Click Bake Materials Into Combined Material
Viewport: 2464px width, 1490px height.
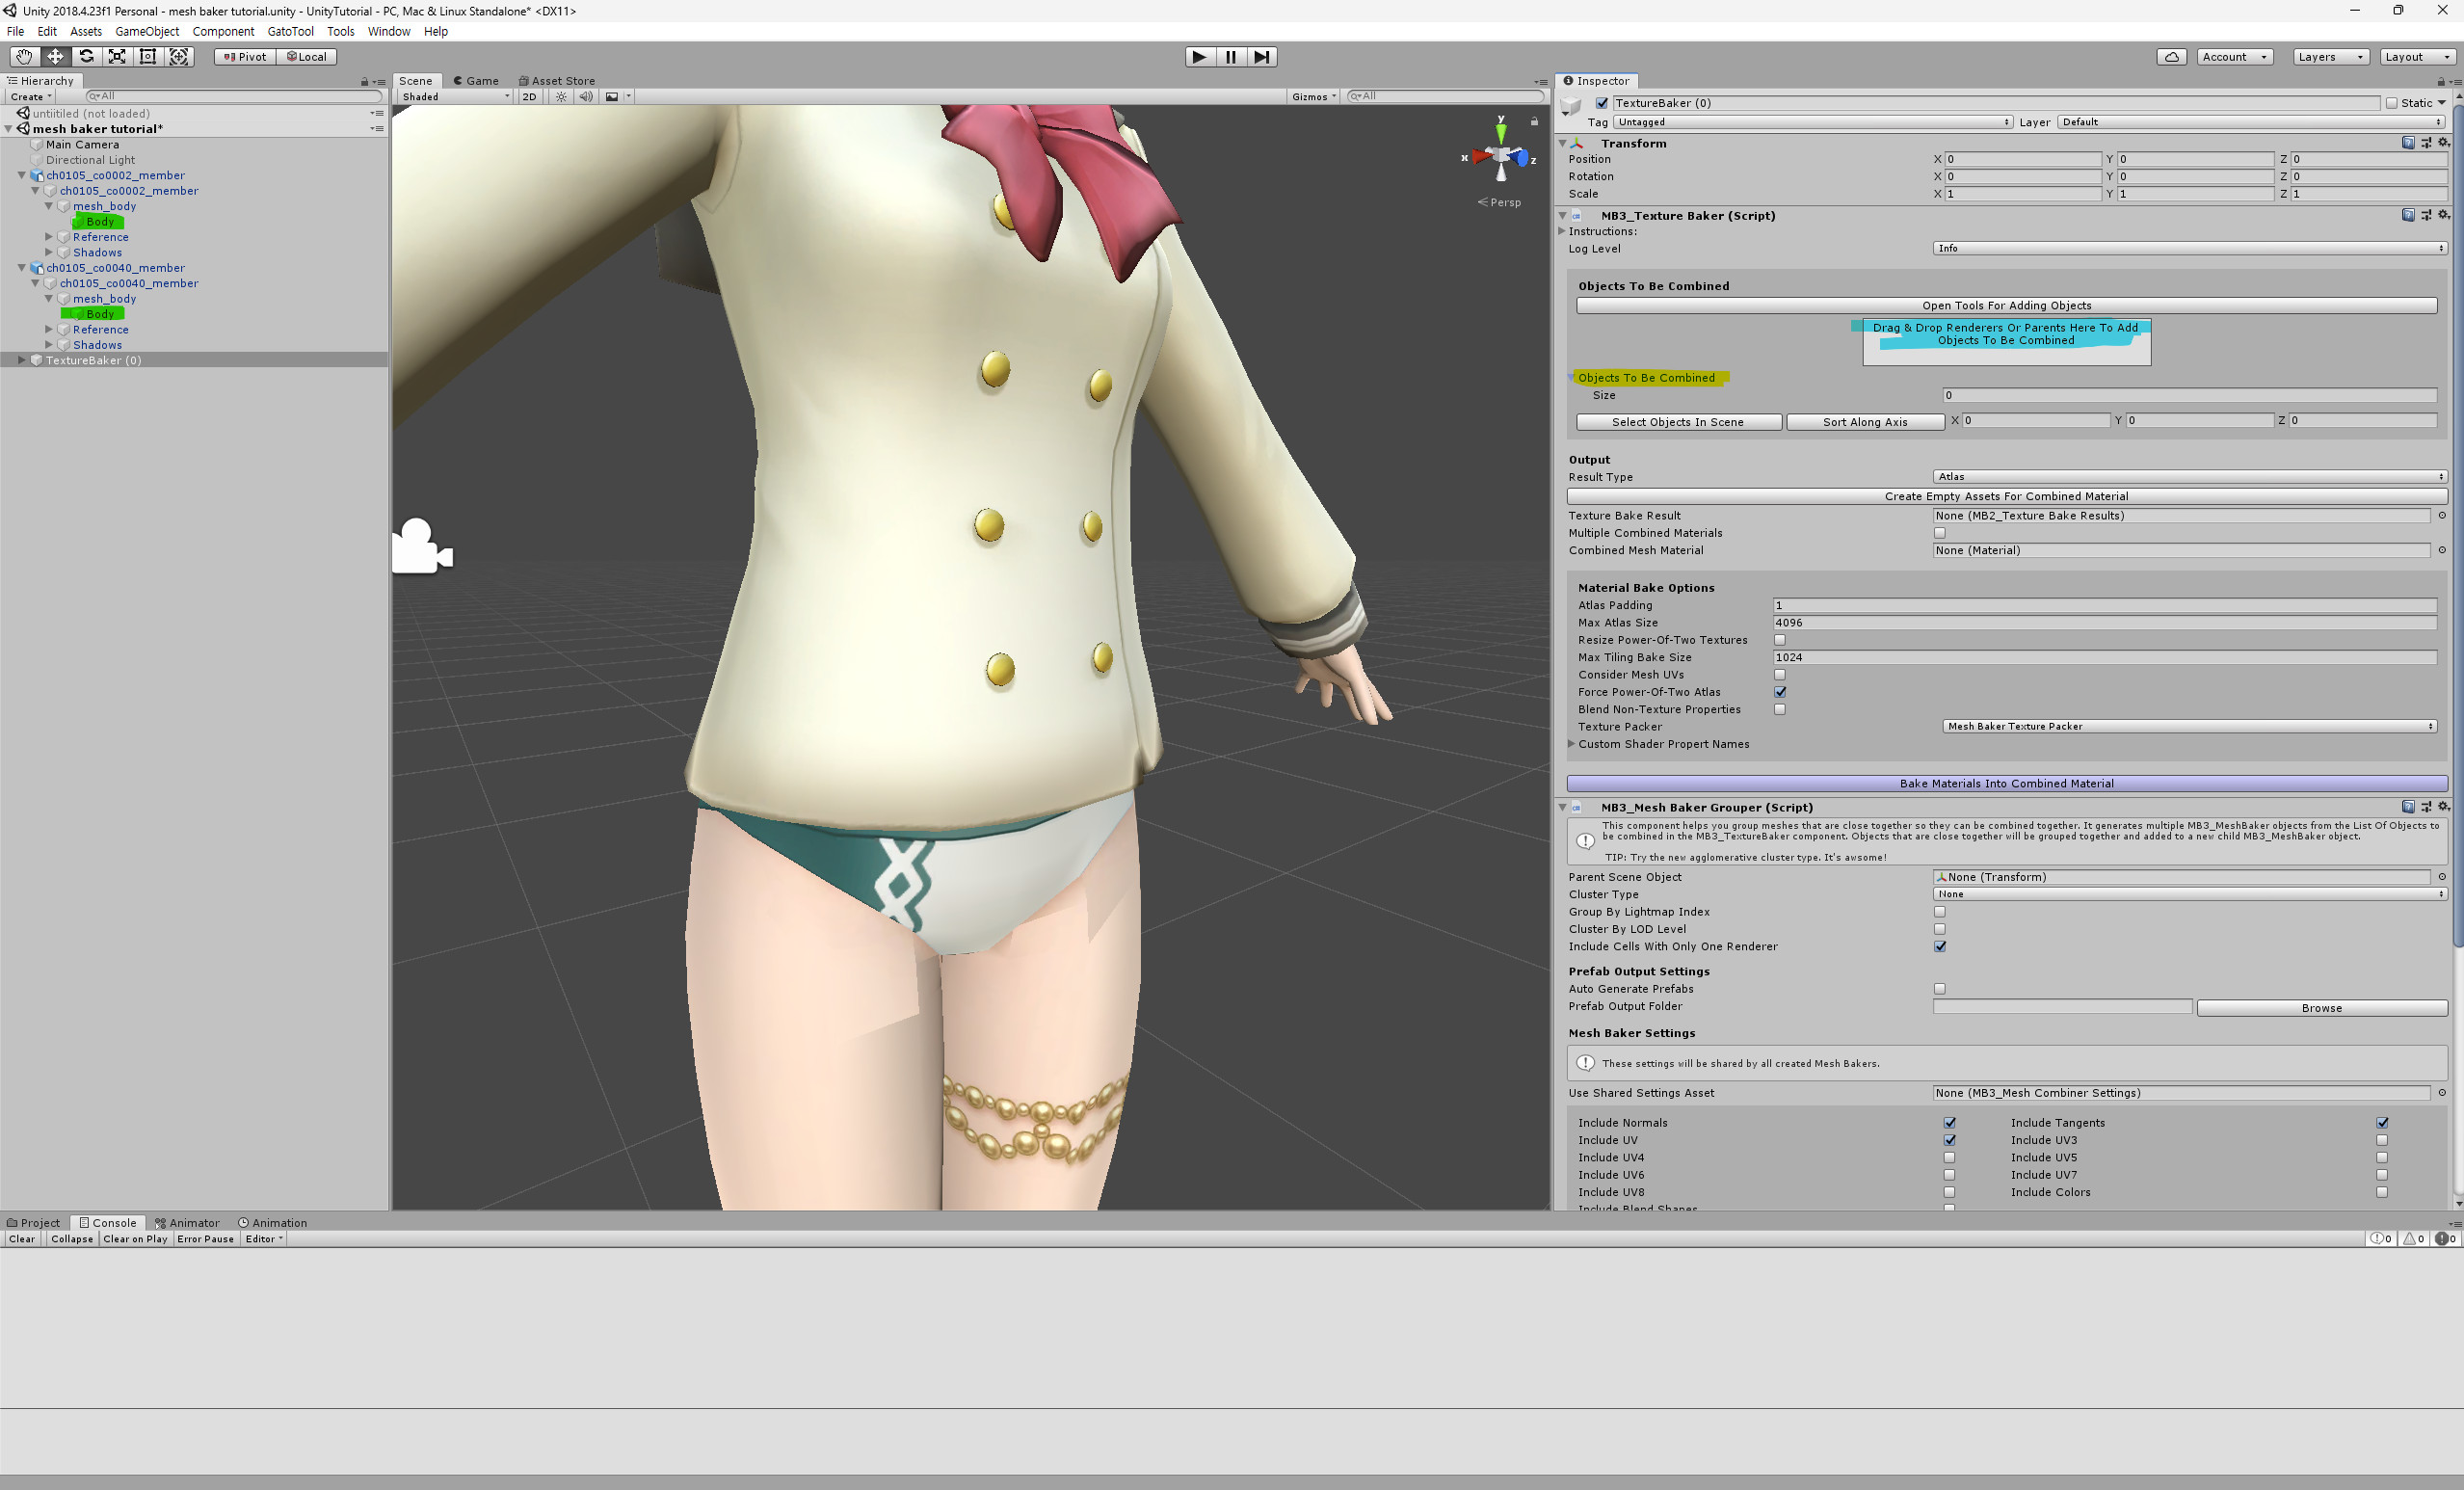pyautogui.click(x=2006, y=784)
